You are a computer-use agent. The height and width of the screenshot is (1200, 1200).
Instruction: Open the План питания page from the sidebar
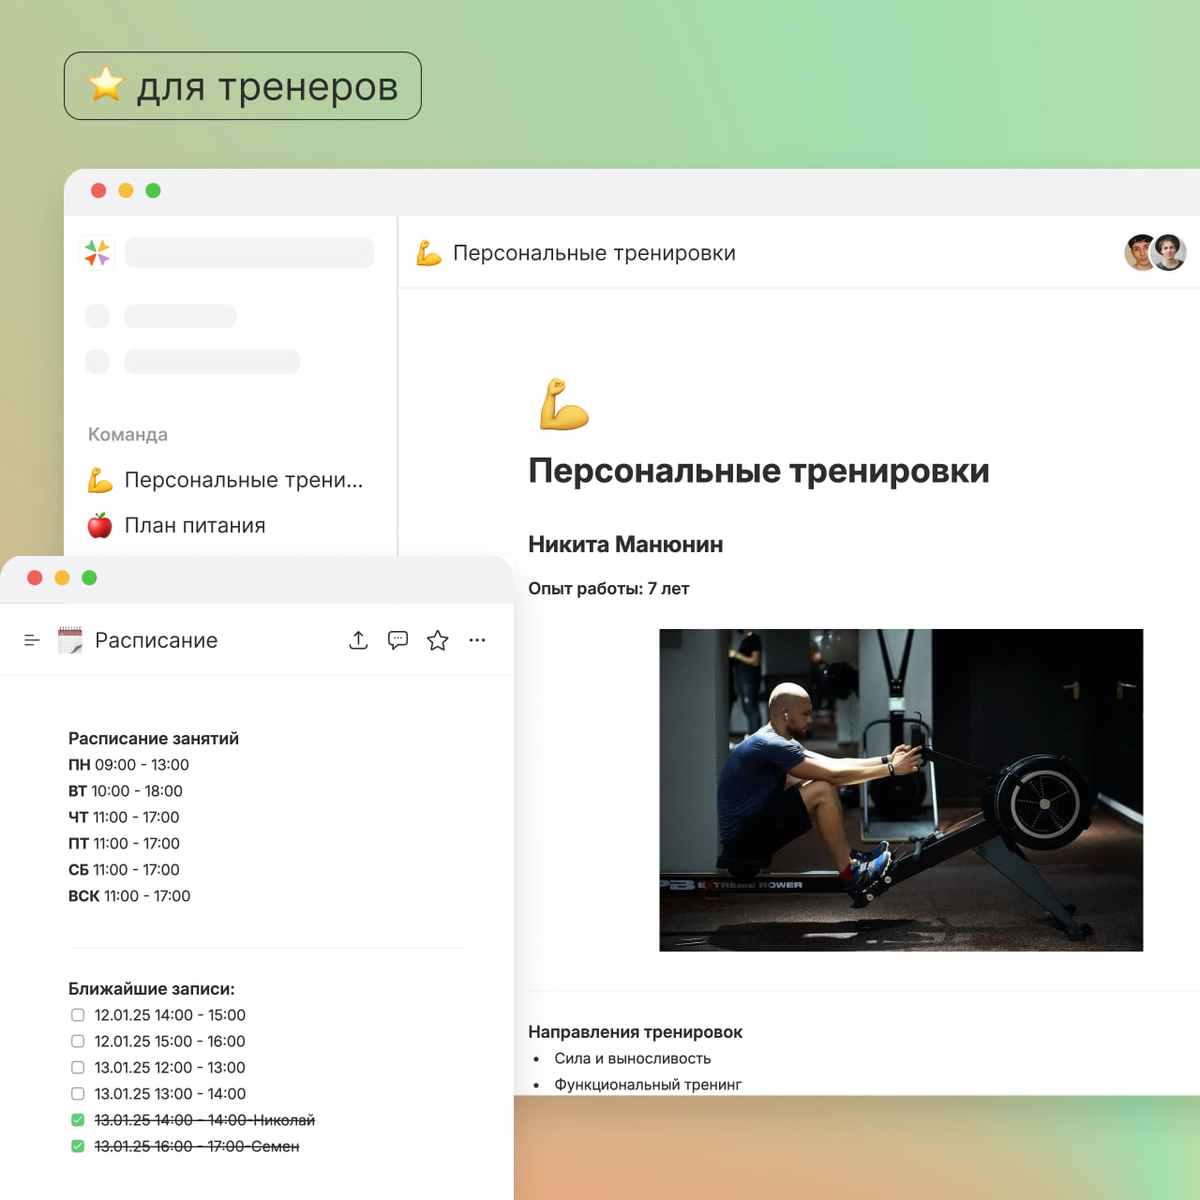[195, 525]
